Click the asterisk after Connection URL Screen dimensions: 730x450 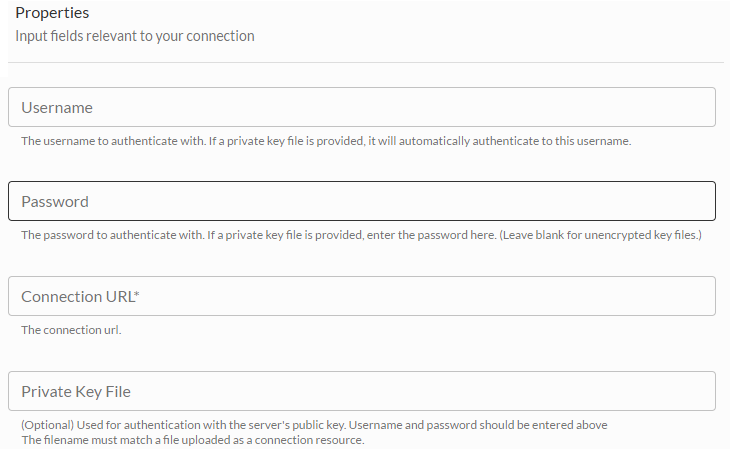136,294
